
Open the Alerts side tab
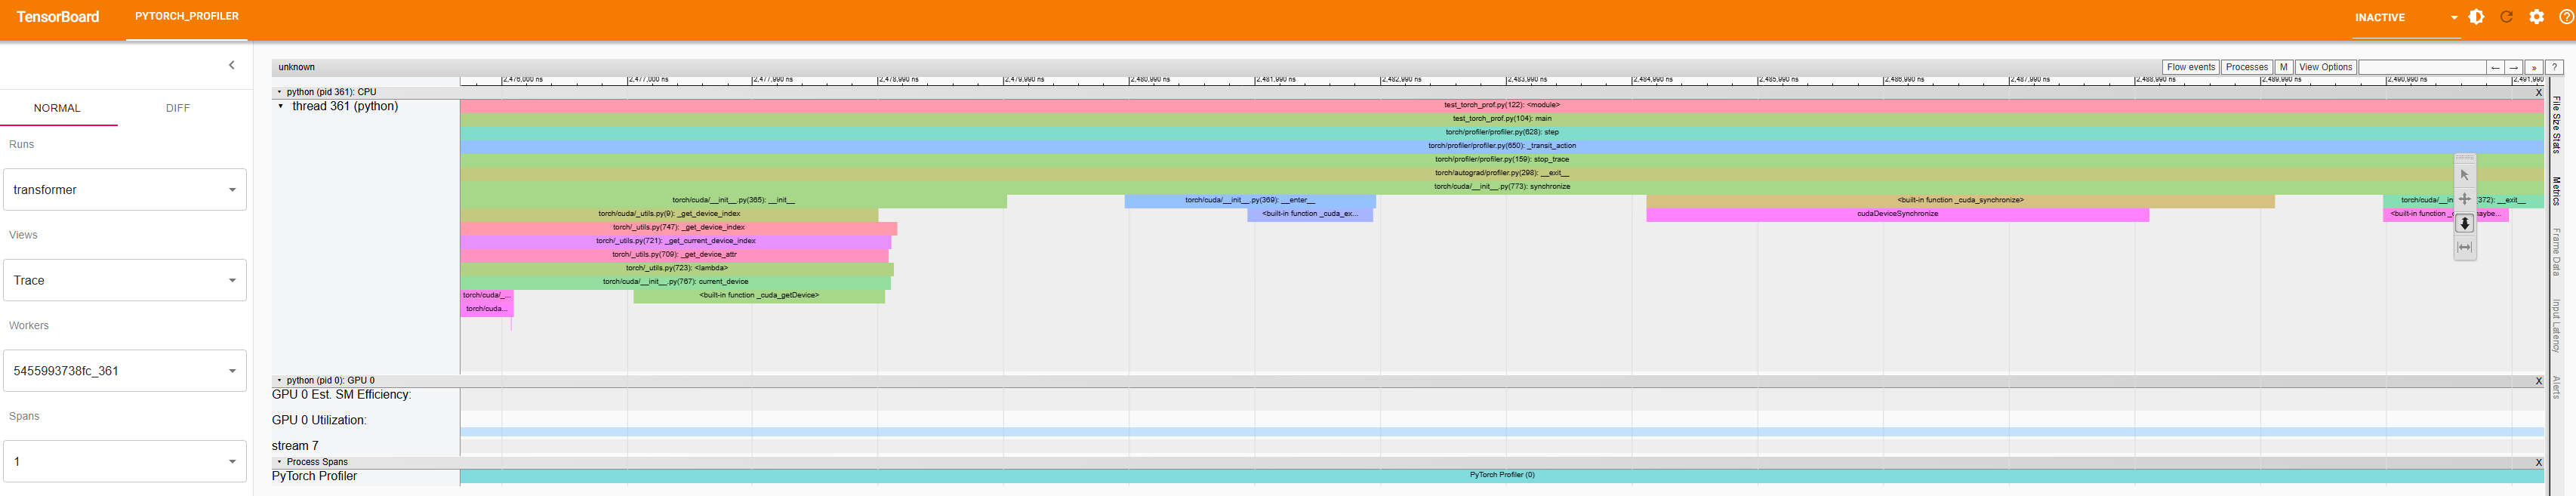click(2556, 387)
